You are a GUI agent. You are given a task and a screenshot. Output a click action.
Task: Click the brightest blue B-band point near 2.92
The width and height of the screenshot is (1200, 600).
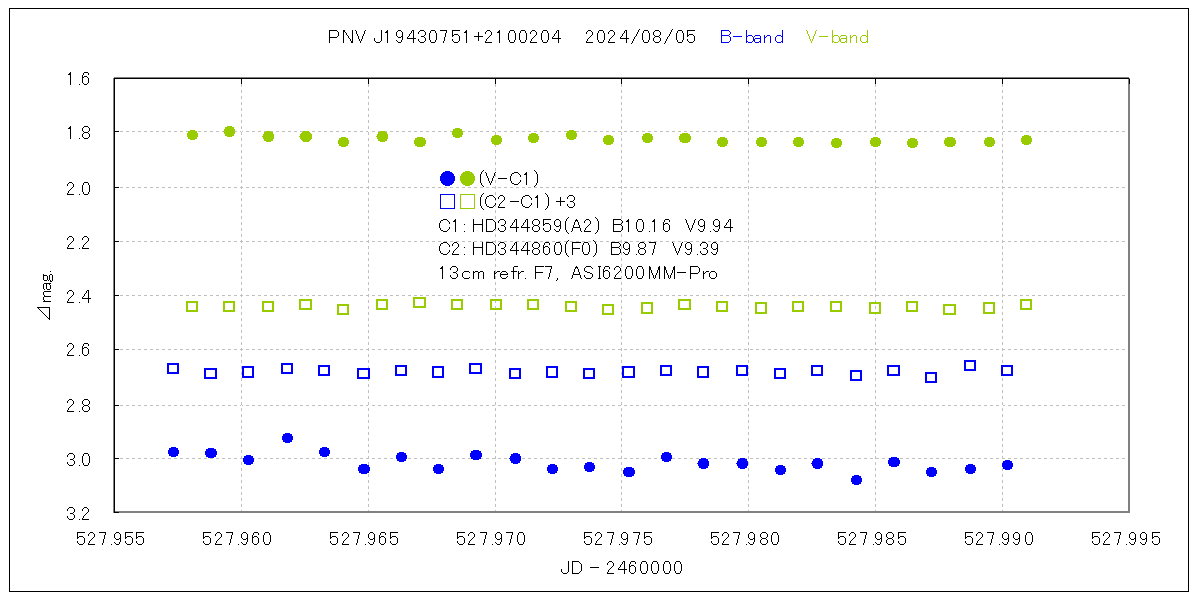[x=287, y=438]
